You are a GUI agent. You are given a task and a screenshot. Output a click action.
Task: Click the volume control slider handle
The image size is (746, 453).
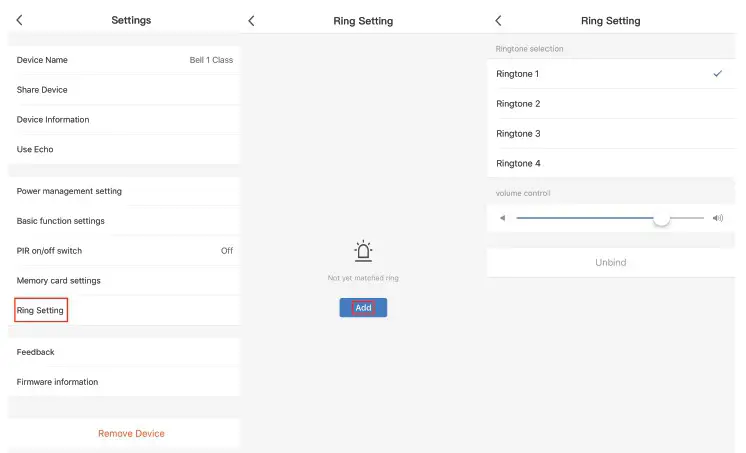(661, 218)
